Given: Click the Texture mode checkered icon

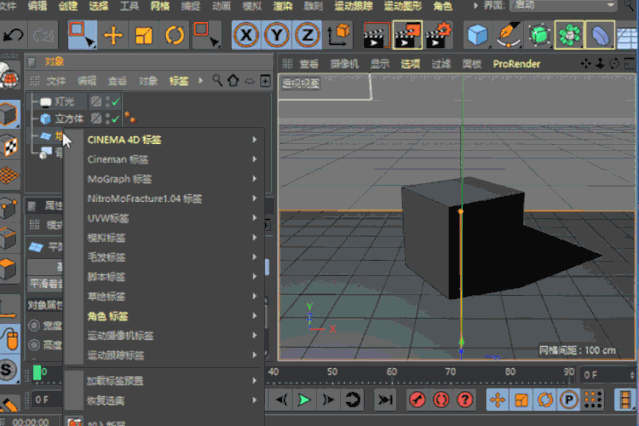Looking at the screenshot, I should (x=10, y=146).
